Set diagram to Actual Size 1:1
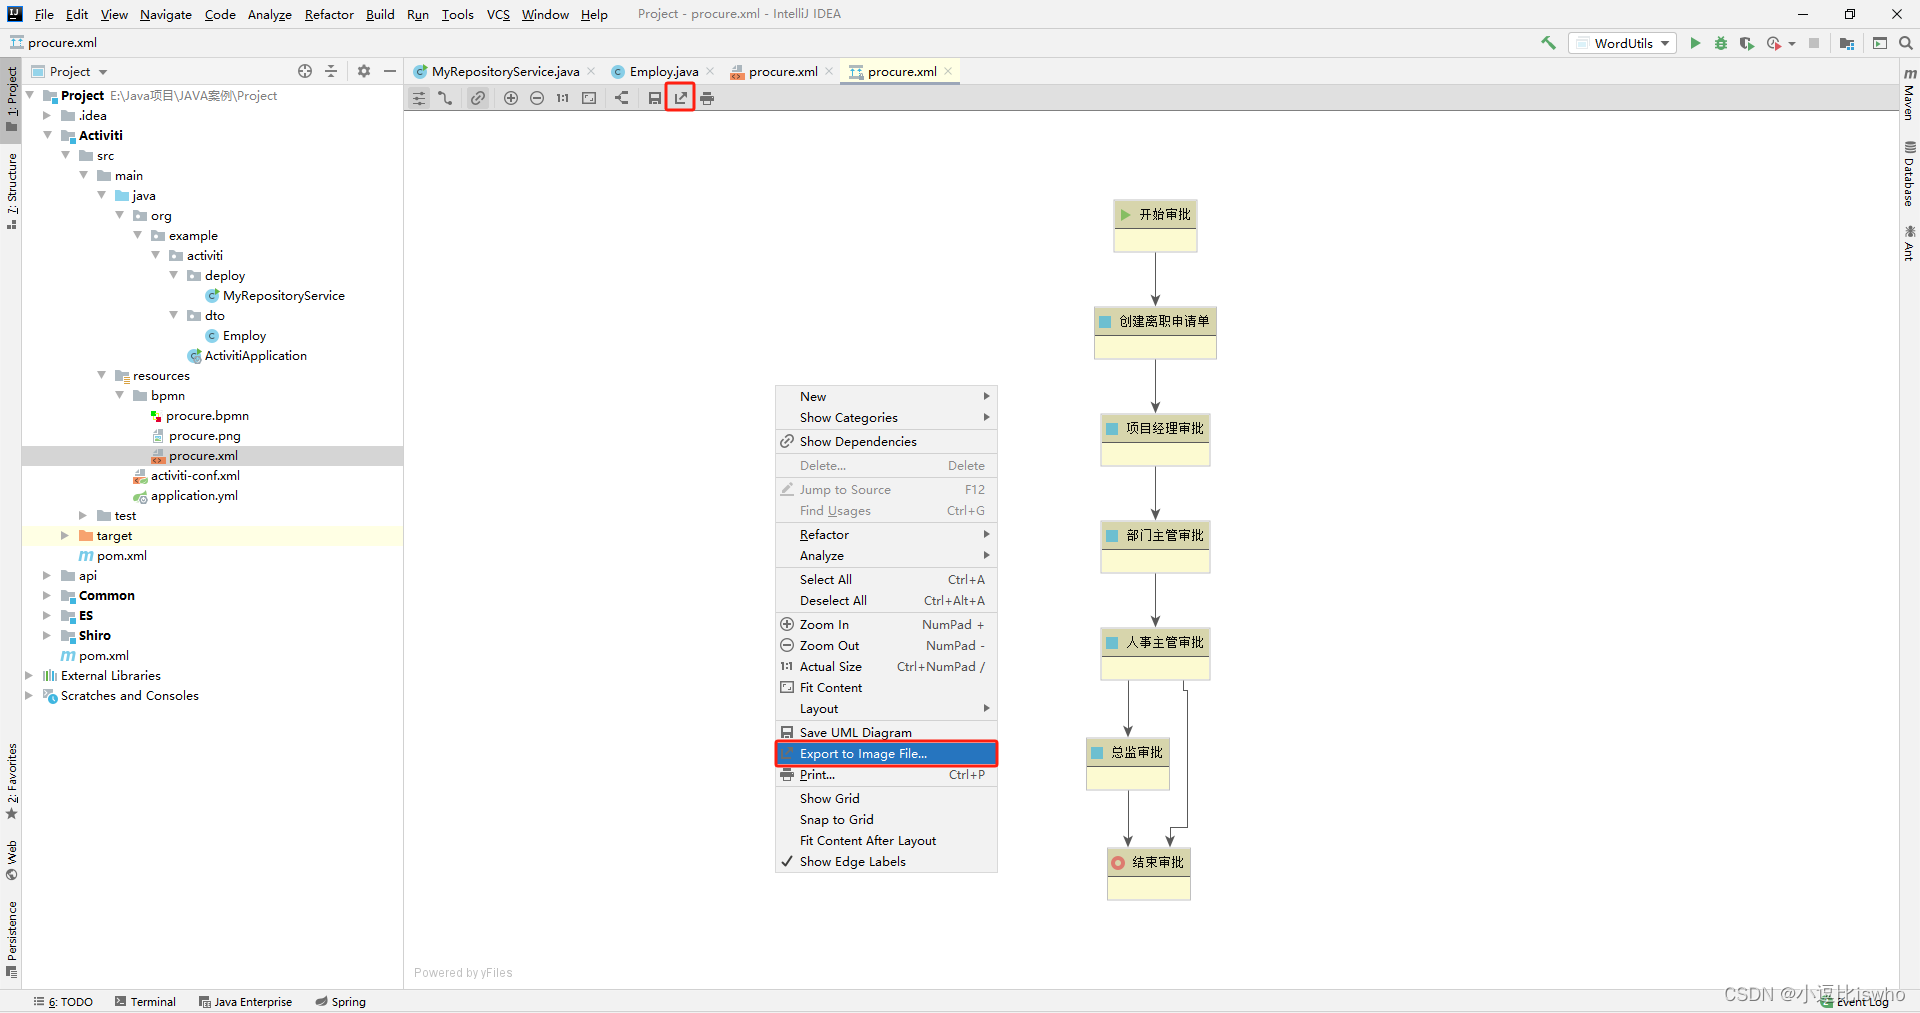The width and height of the screenshot is (1920, 1013). point(563,98)
